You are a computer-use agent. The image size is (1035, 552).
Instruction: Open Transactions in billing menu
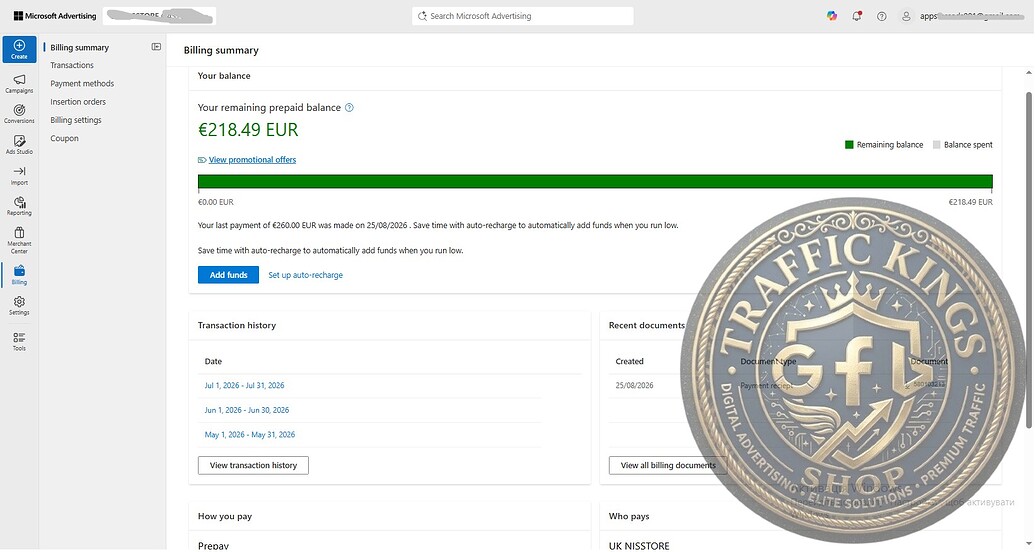(x=72, y=65)
